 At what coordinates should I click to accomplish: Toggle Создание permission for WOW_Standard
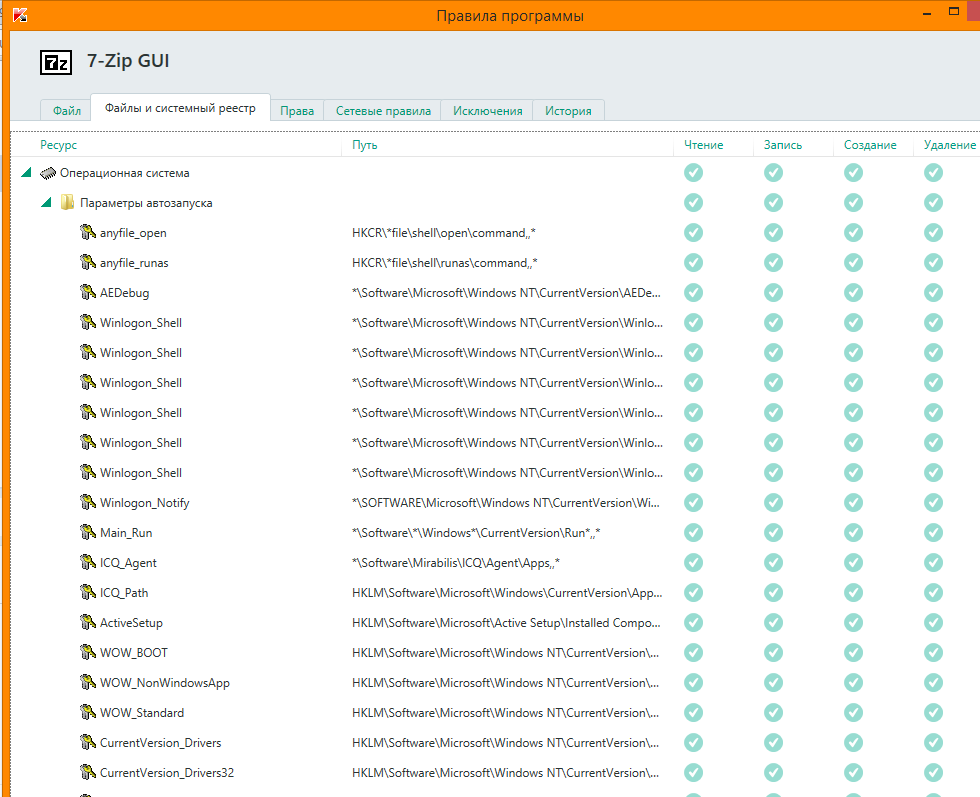pos(853,713)
